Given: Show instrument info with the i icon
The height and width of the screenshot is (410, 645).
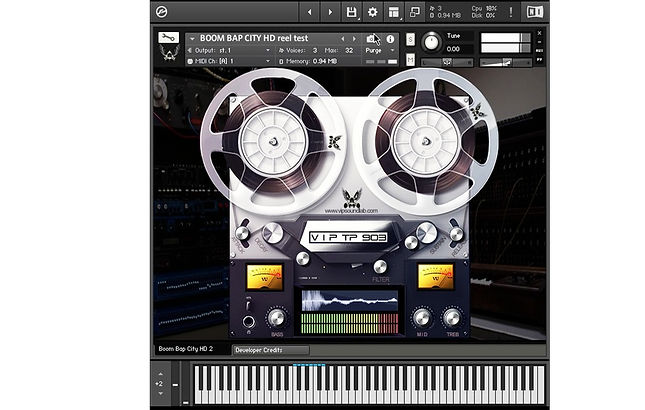Looking at the screenshot, I should tap(390, 39).
